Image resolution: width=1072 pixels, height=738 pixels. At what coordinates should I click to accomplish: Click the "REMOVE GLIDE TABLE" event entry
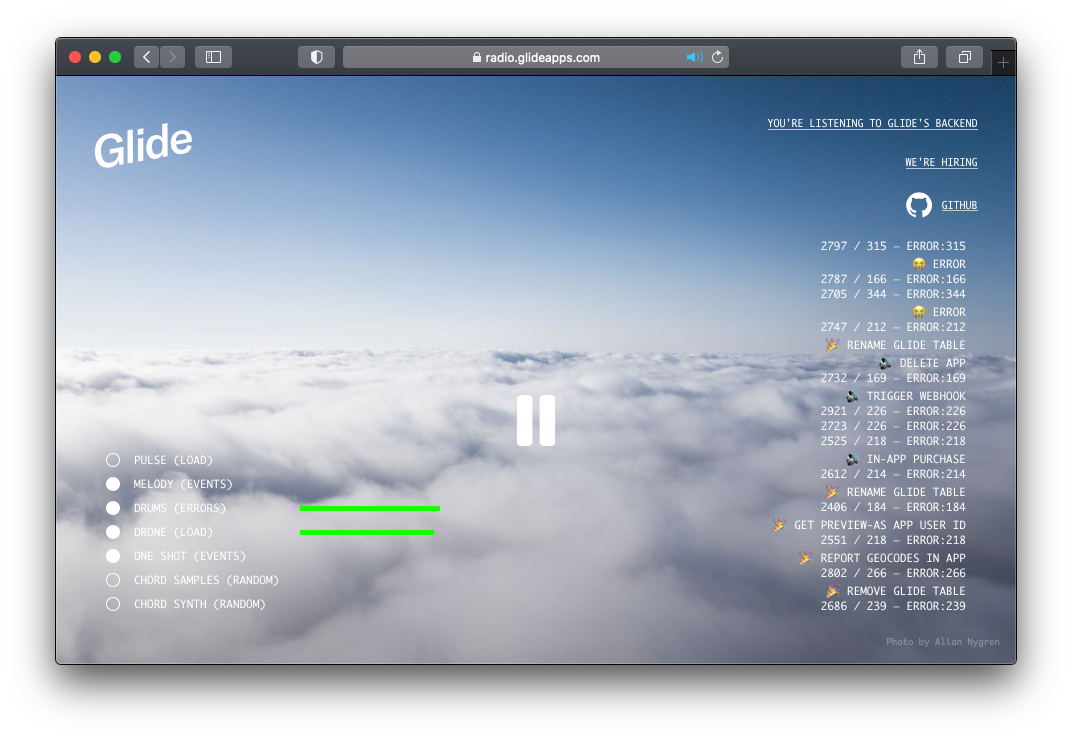coord(896,591)
